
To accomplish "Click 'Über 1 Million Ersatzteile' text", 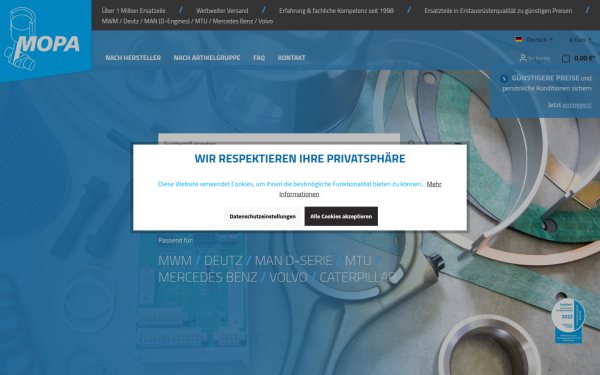I will [134, 11].
